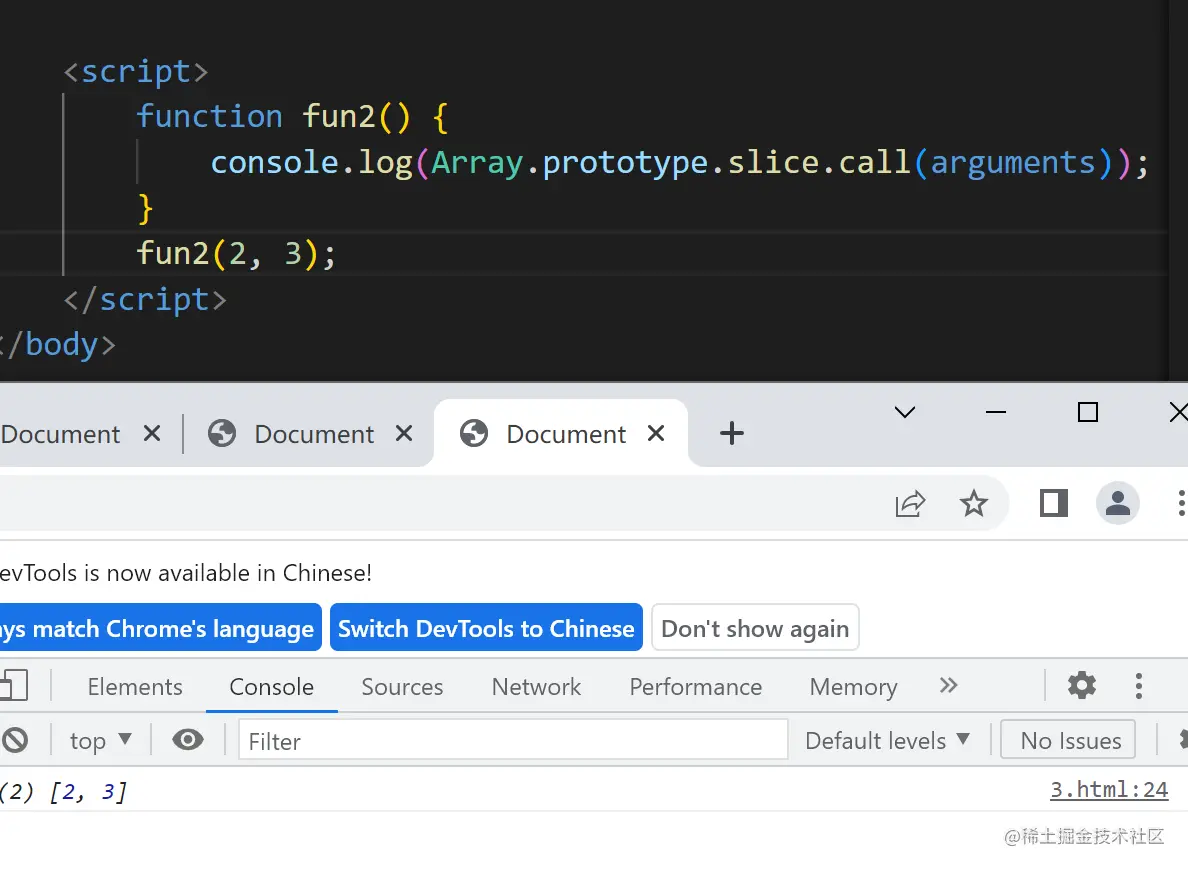The height and width of the screenshot is (870, 1188).
Task: Open DevTools settings gear
Action: coord(1081,686)
